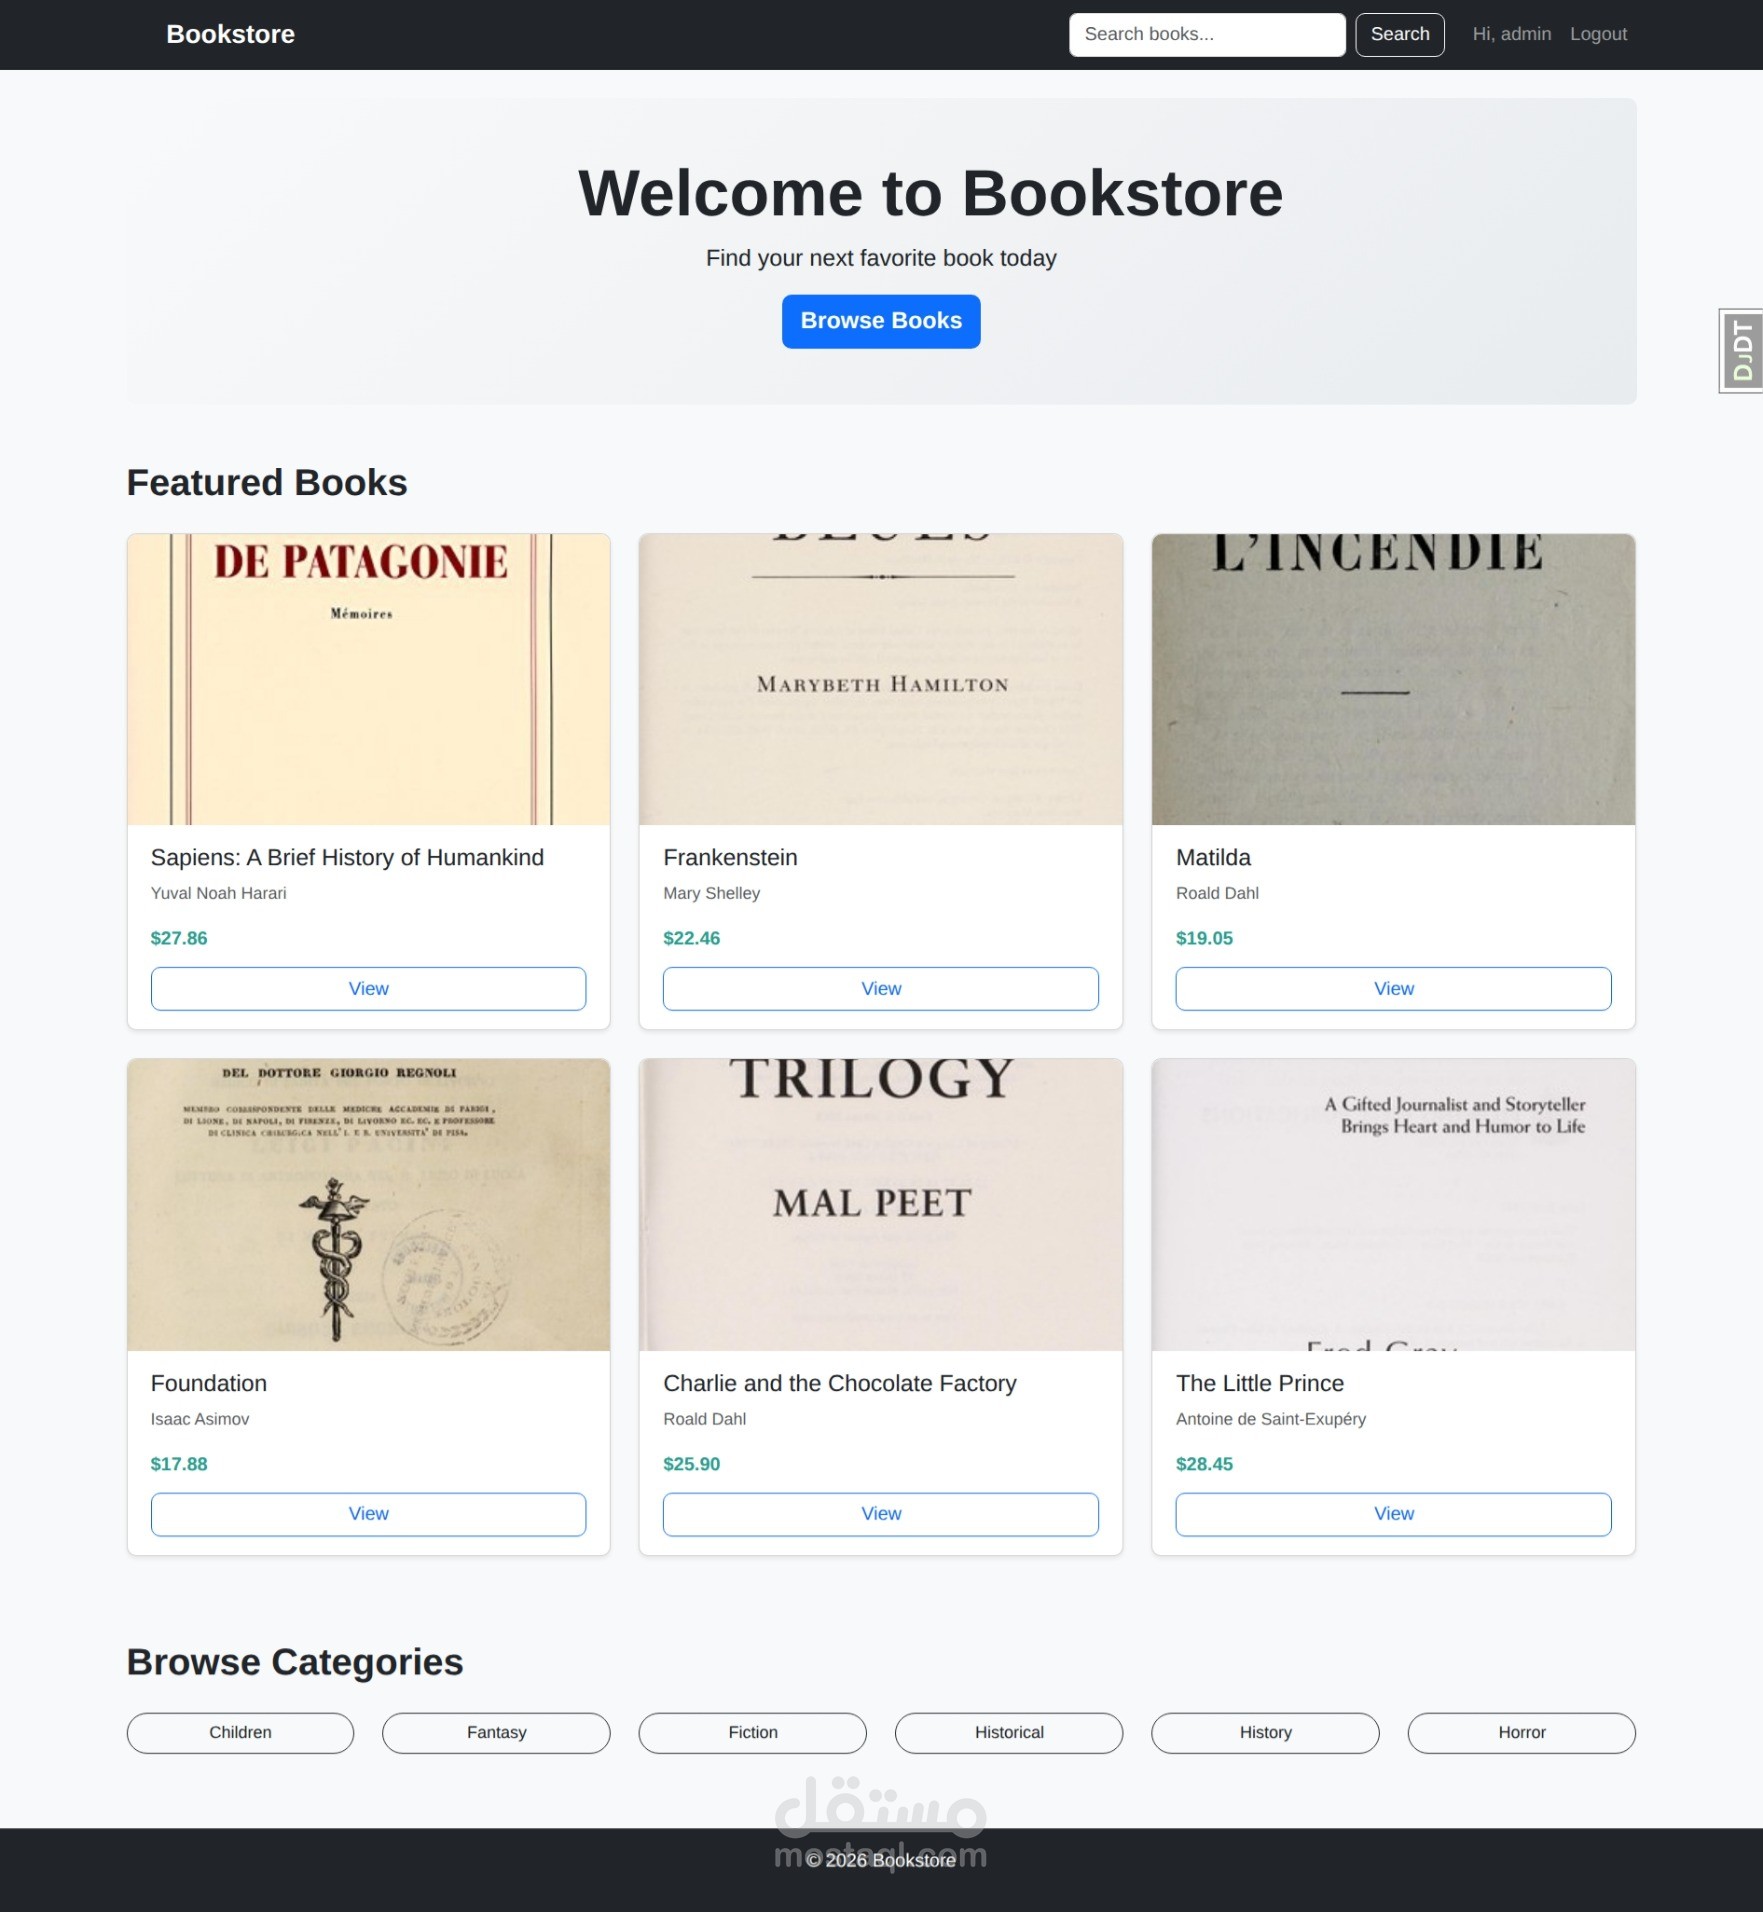Open the Hi, admin profile link
Viewport: 1763px width, 1912px height.
click(1511, 34)
